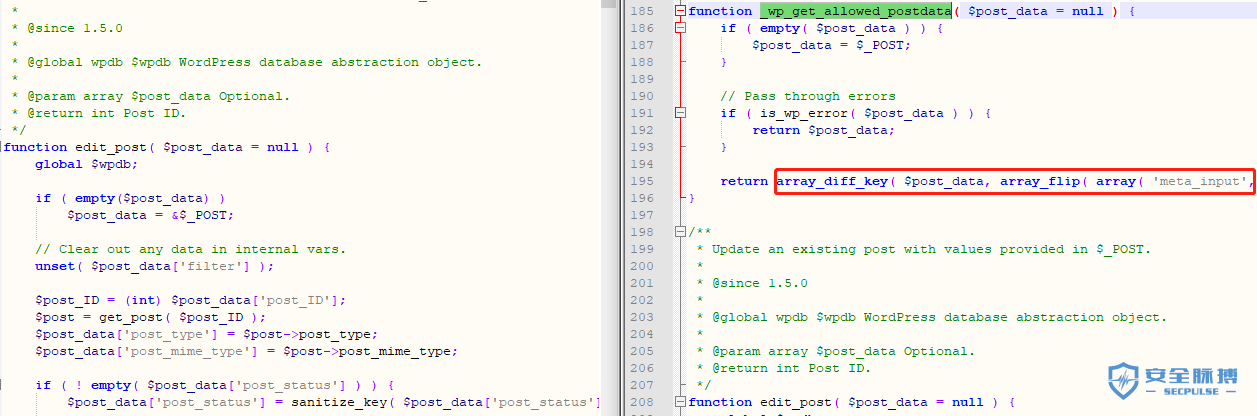Click 'function edit_post' on line 208 of the right pane
The height and width of the screenshot is (416, 1257).
tap(764, 402)
